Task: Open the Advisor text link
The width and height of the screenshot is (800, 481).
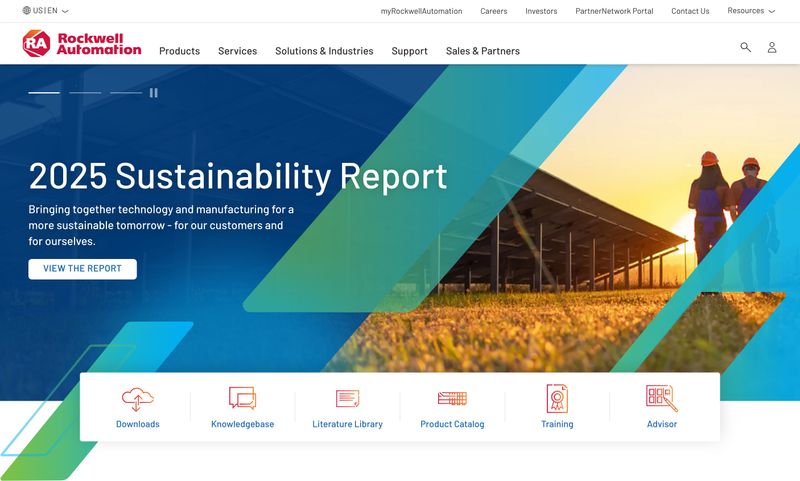Action: tap(662, 424)
